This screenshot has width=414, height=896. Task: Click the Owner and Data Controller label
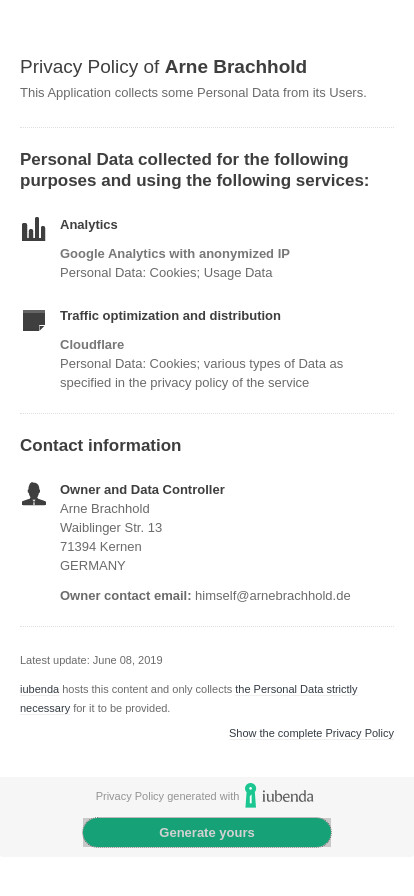[142, 490]
